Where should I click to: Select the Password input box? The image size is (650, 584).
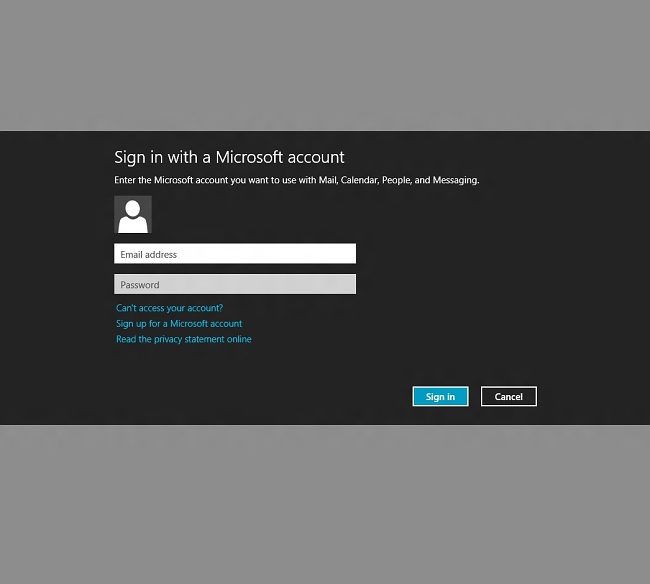(235, 284)
